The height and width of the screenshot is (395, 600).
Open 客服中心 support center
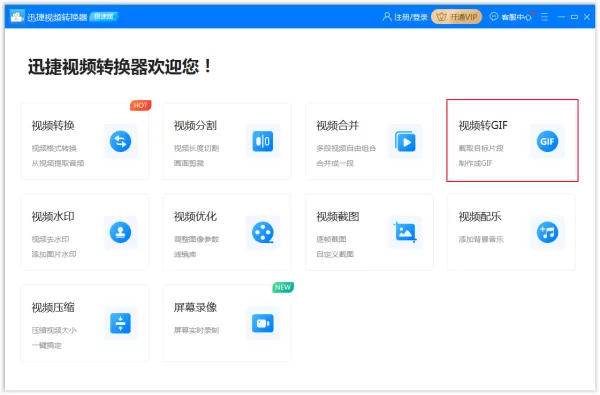point(517,17)
